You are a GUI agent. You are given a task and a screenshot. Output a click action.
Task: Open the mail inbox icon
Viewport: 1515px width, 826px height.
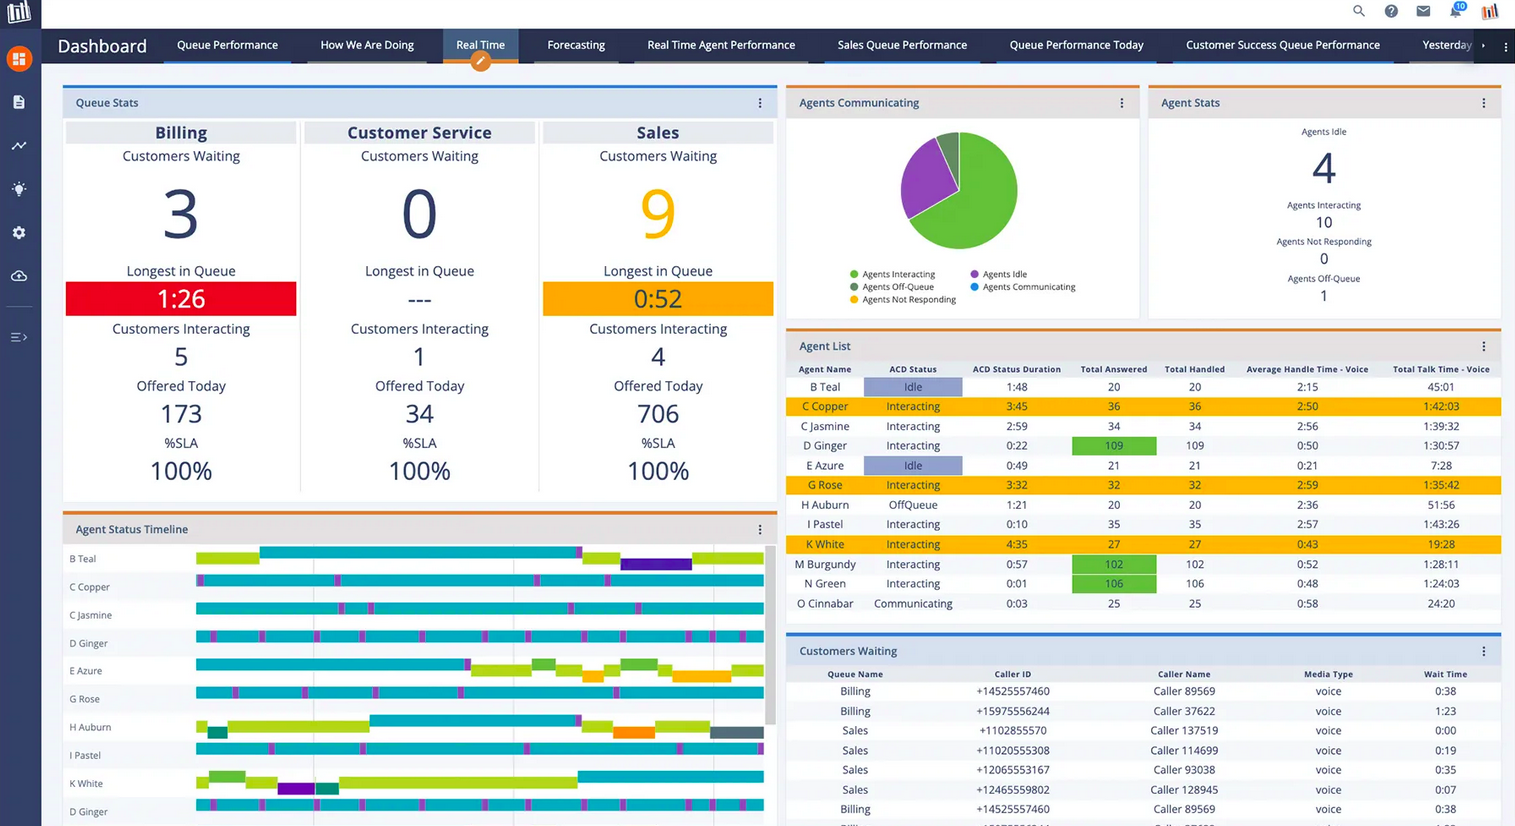tap(1423, 12)
